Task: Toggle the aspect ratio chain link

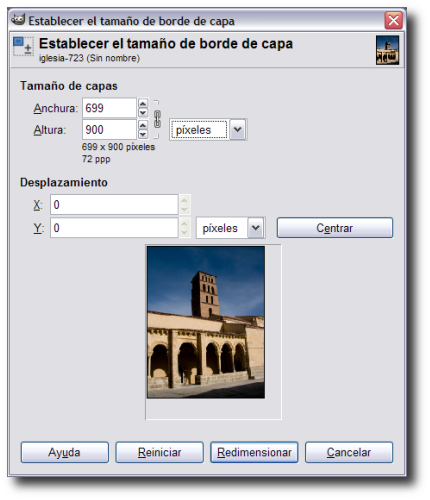Action: [x=157, y=119]
